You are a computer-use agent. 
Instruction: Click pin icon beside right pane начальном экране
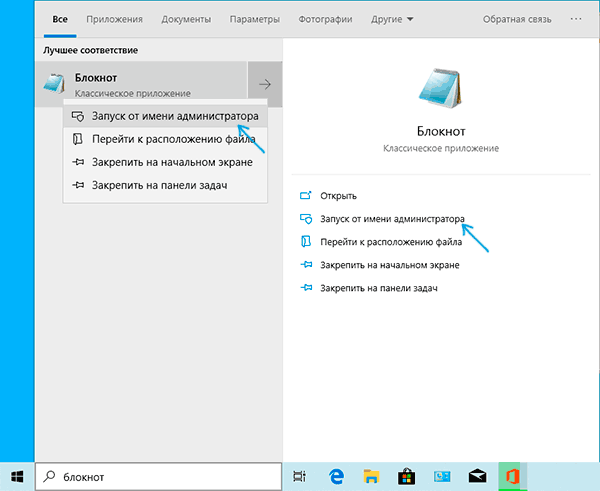(x=306, y=264)
